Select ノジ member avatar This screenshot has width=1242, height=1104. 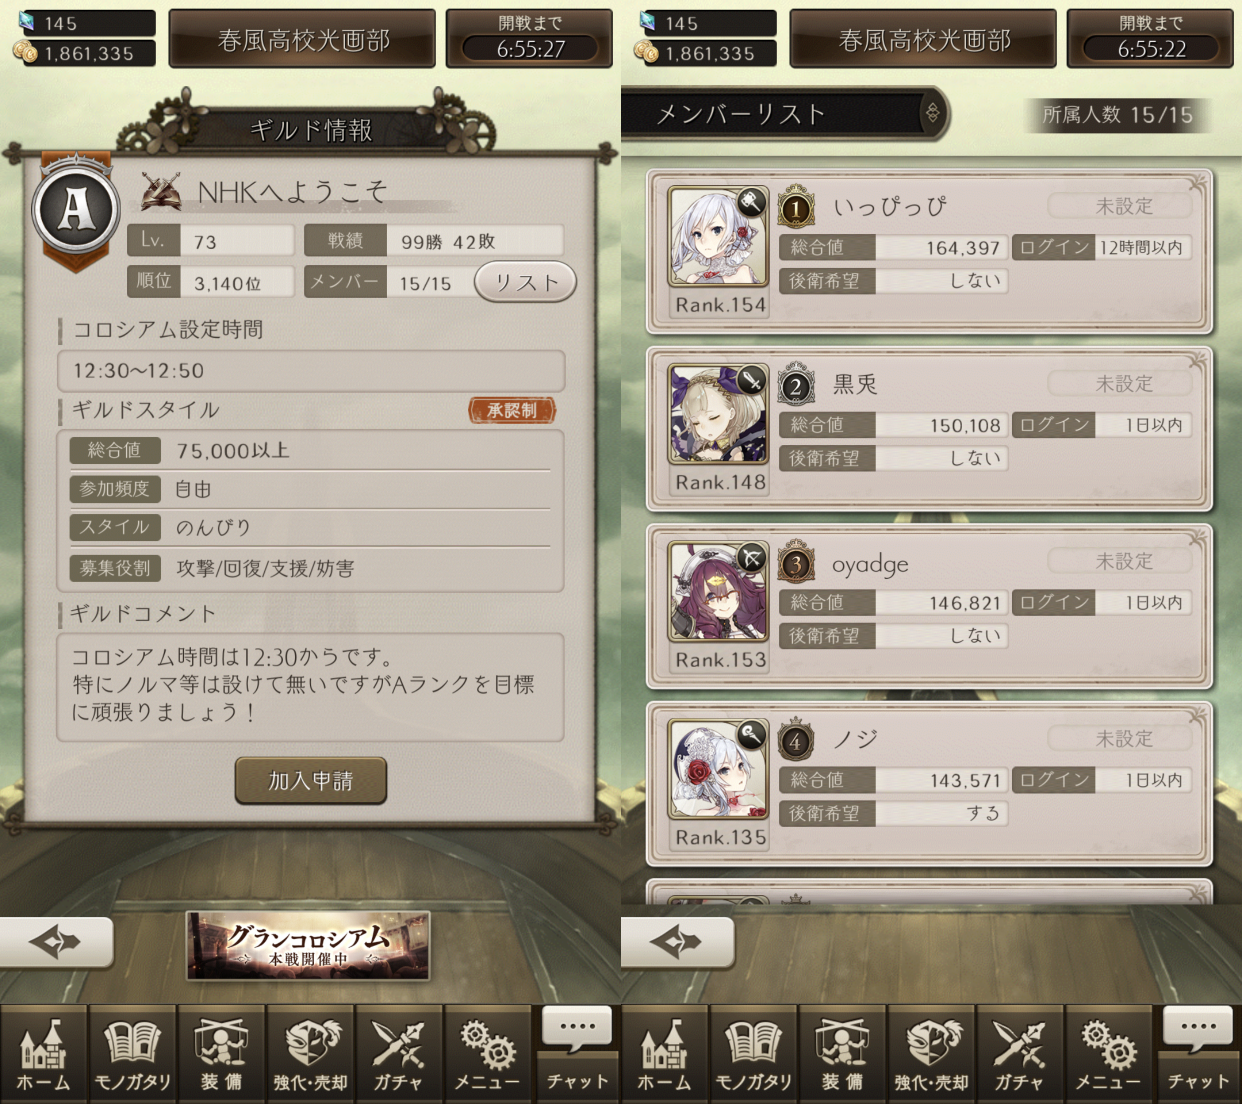[x=719, y=769]
